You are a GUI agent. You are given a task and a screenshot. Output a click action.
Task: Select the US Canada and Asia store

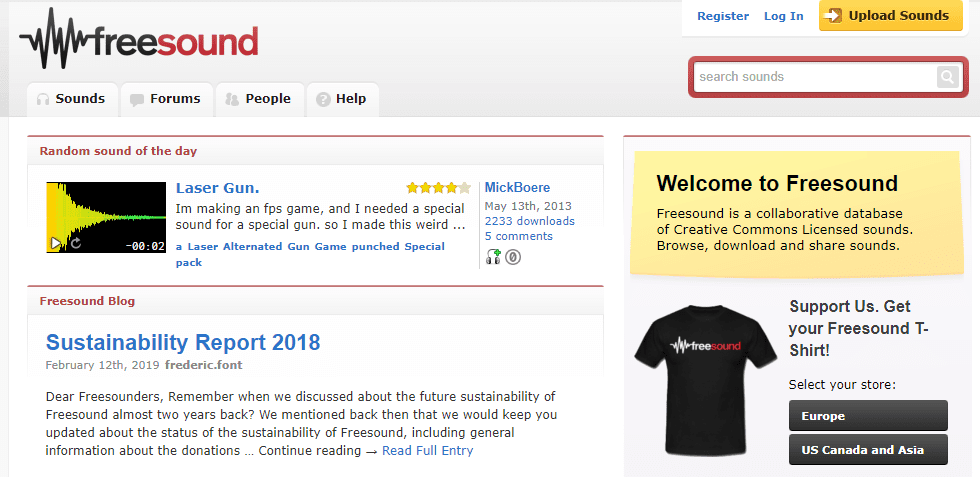tap(868, 449)
